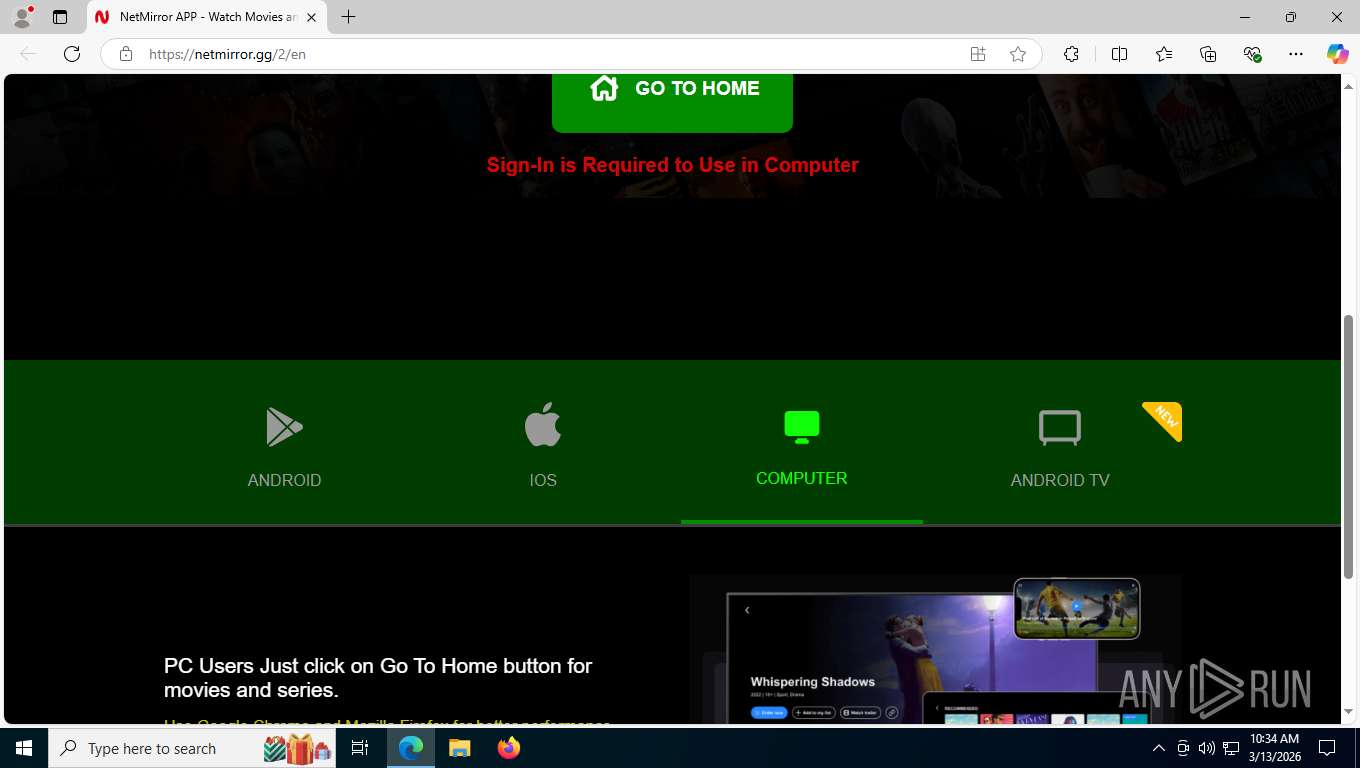This screenshot has width=1360, height=768.
Task: Open Browser essentials heart icon
Action: [1252, 54]
